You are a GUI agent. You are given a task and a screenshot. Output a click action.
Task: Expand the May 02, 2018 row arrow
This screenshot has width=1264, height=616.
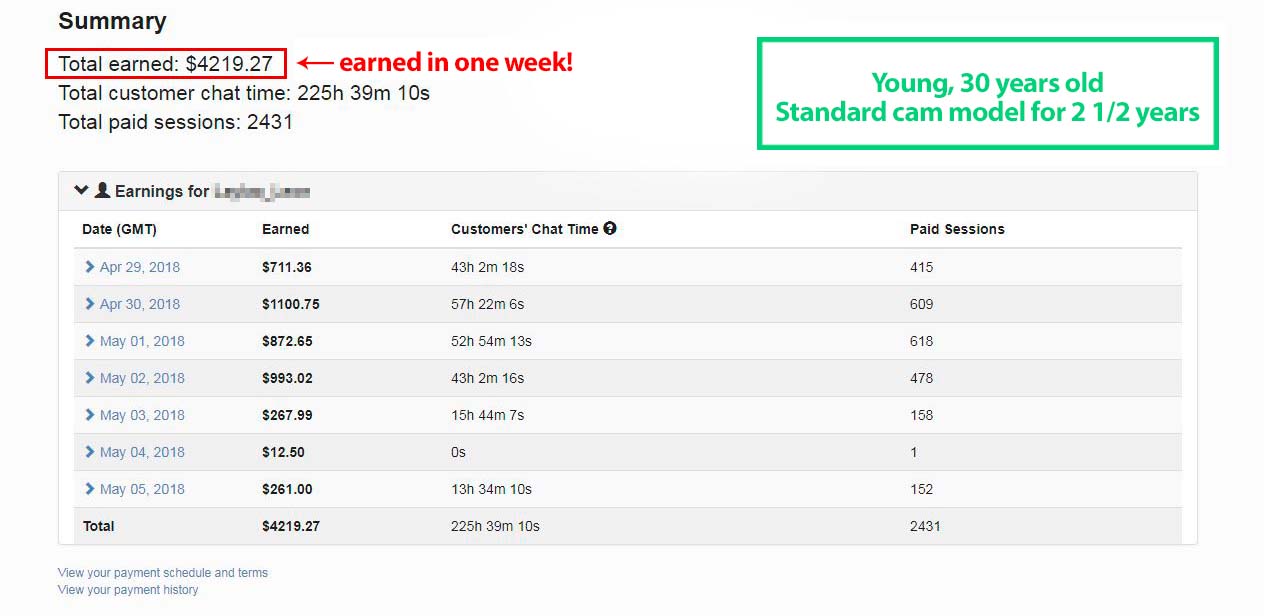click(x=90, y=378)
